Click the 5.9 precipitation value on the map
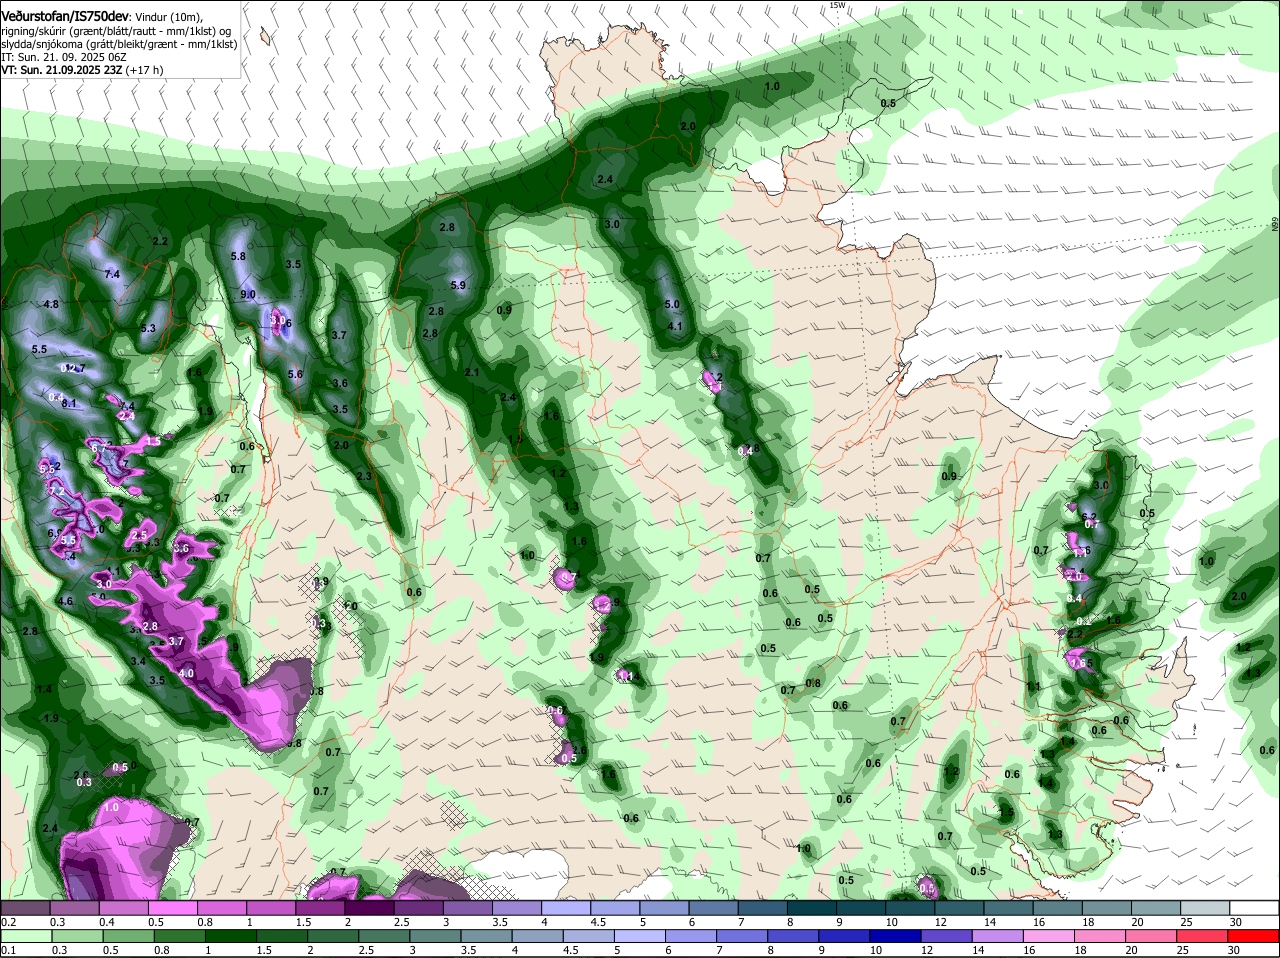This screenshot has width=1280, height=958. [458, 285]
